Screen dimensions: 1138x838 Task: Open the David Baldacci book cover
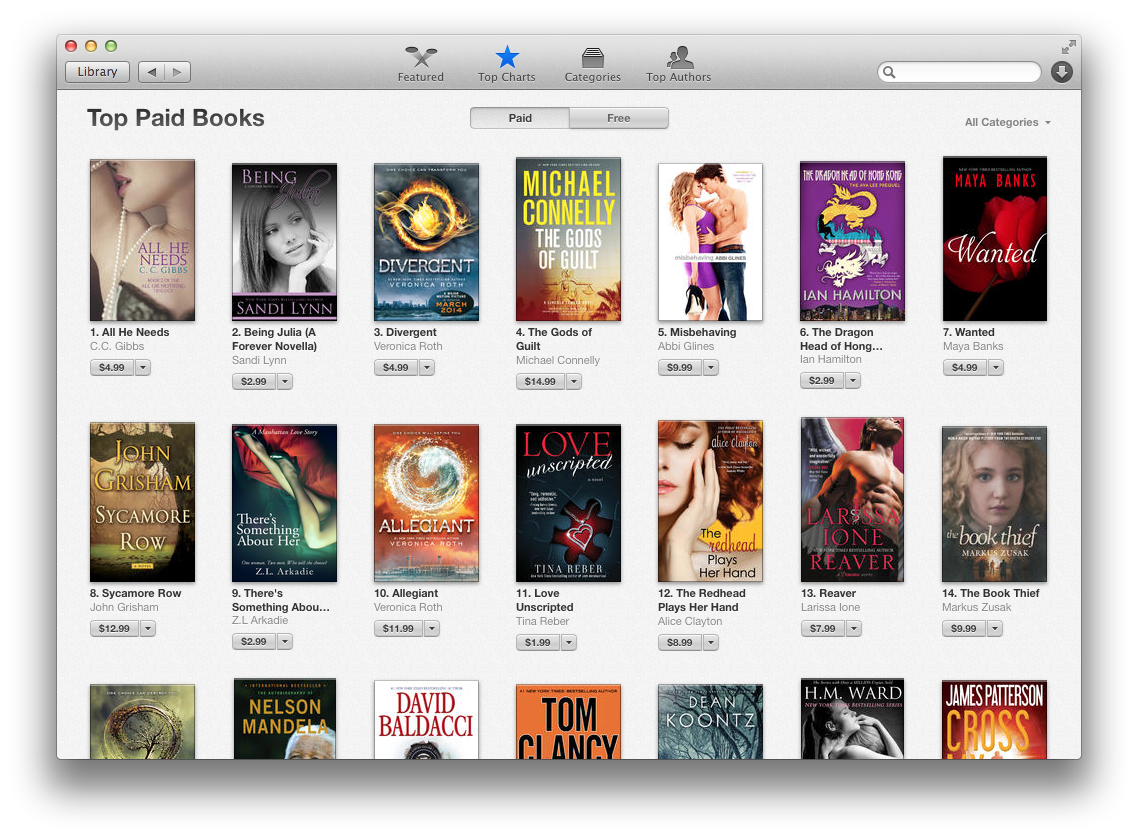click(x=426, y=720)
